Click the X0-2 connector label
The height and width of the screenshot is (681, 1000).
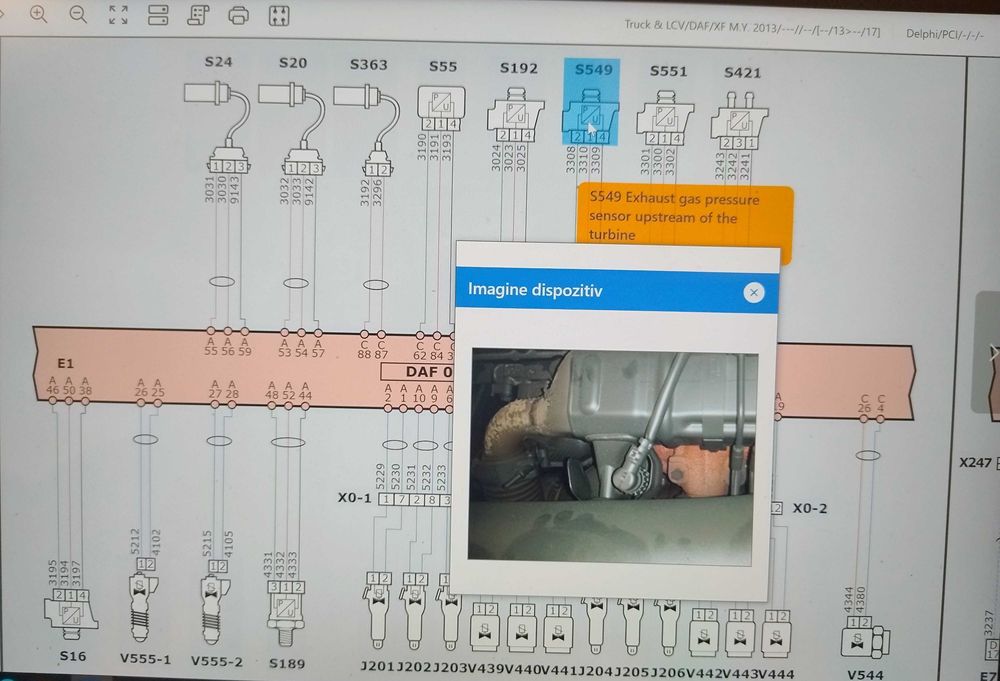809,508
